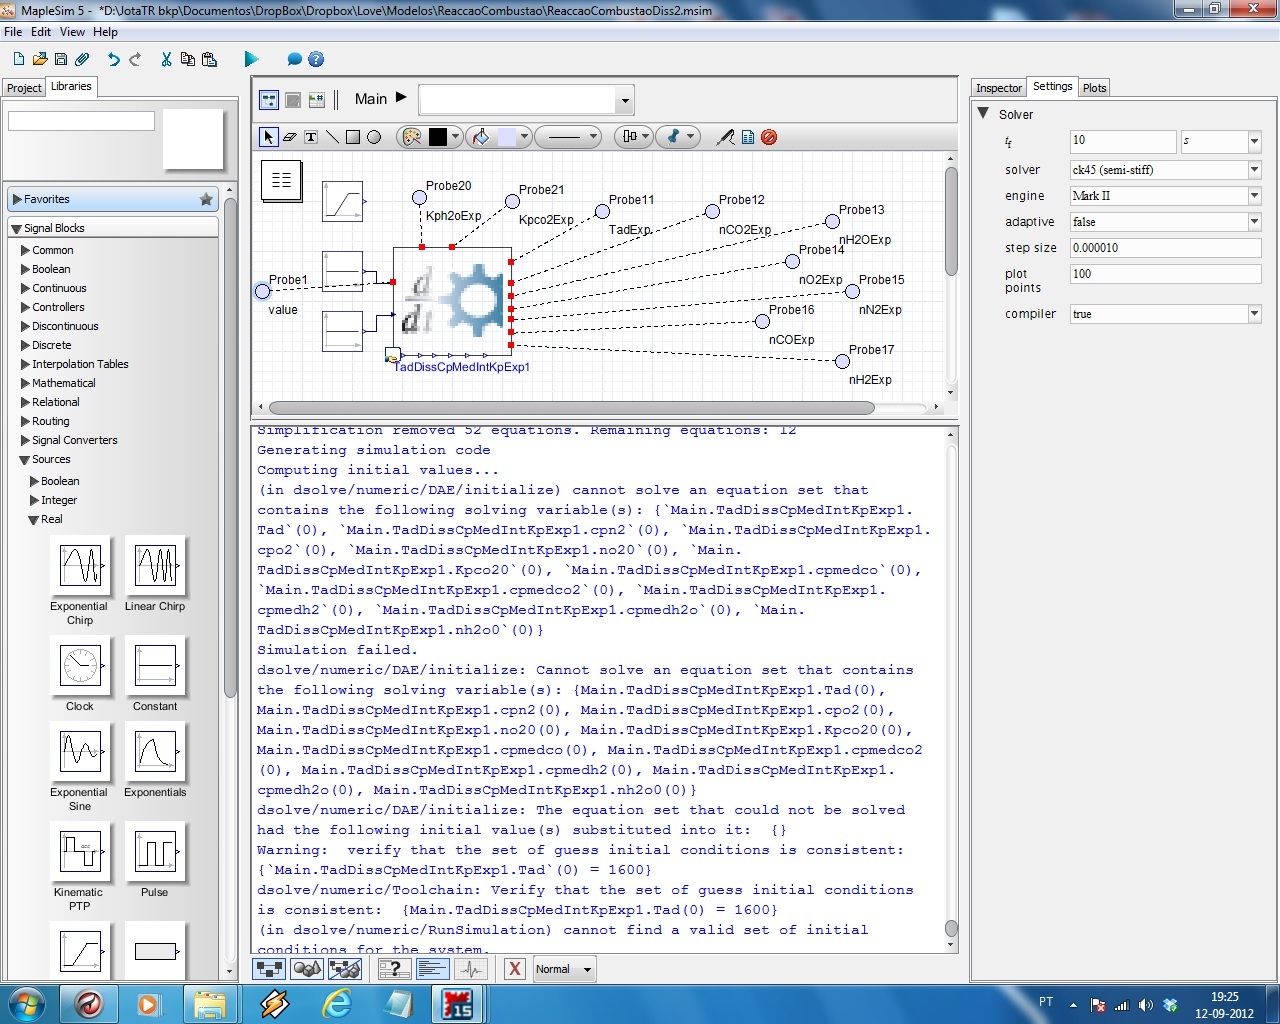This screenshot has width=1280, height=1024.
Task: Click the black line color swatch
Action: coord(438,137)
